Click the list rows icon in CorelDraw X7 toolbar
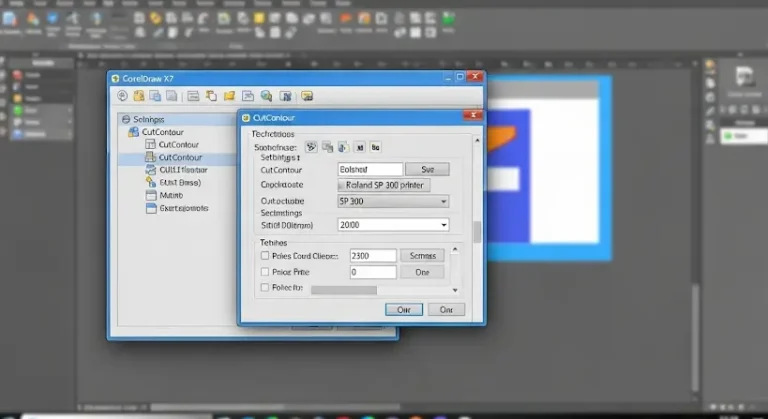The height and width of the screenshot is (419, 768). 193,96
